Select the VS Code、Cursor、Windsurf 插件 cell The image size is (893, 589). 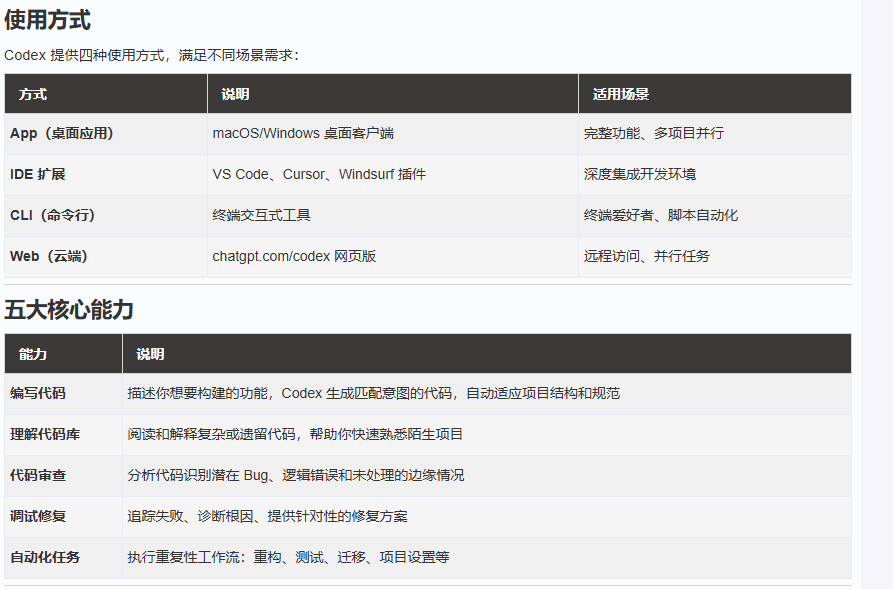click(319, 174)
